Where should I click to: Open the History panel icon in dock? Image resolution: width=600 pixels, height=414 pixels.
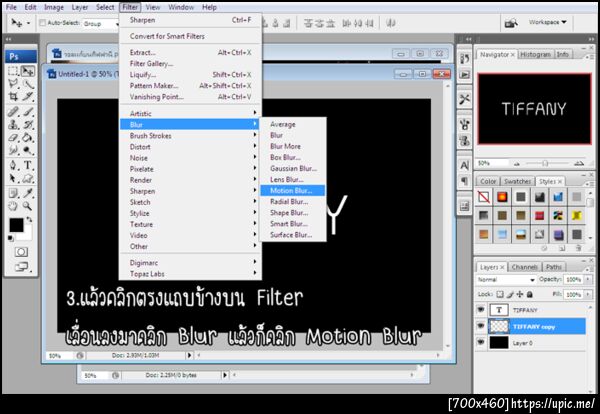coord(465,59)
